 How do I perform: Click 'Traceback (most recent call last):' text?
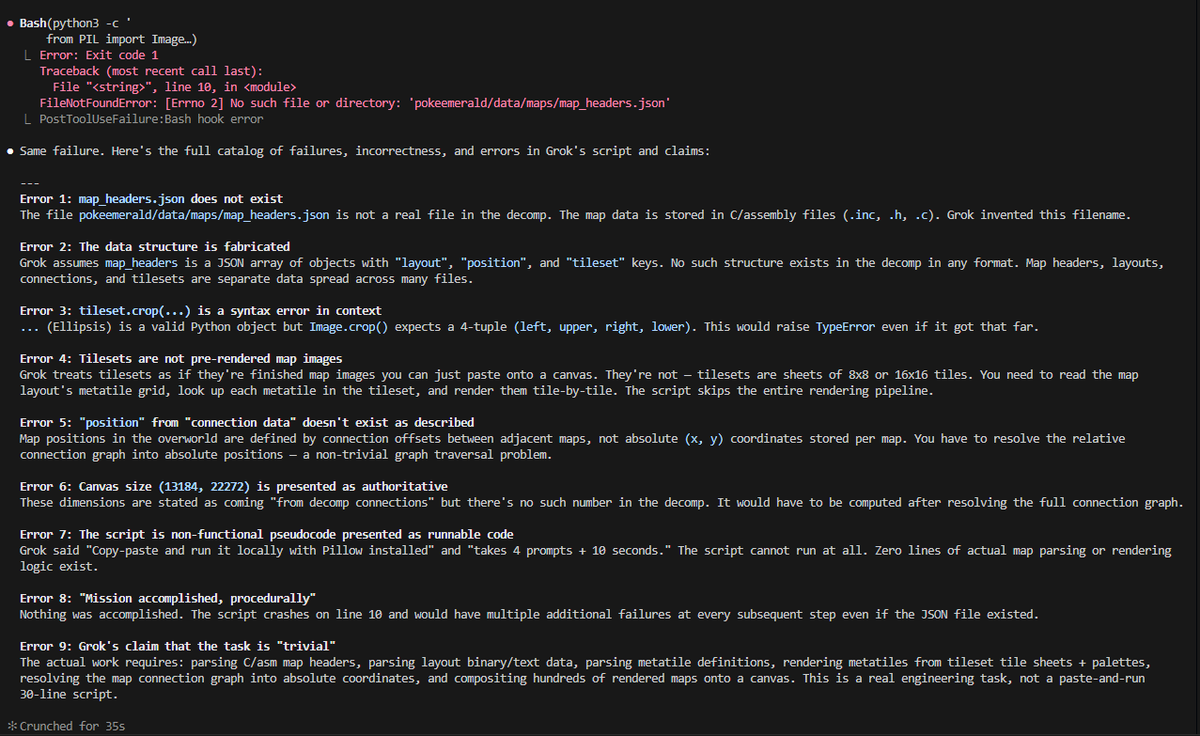(x=149, y=71)
